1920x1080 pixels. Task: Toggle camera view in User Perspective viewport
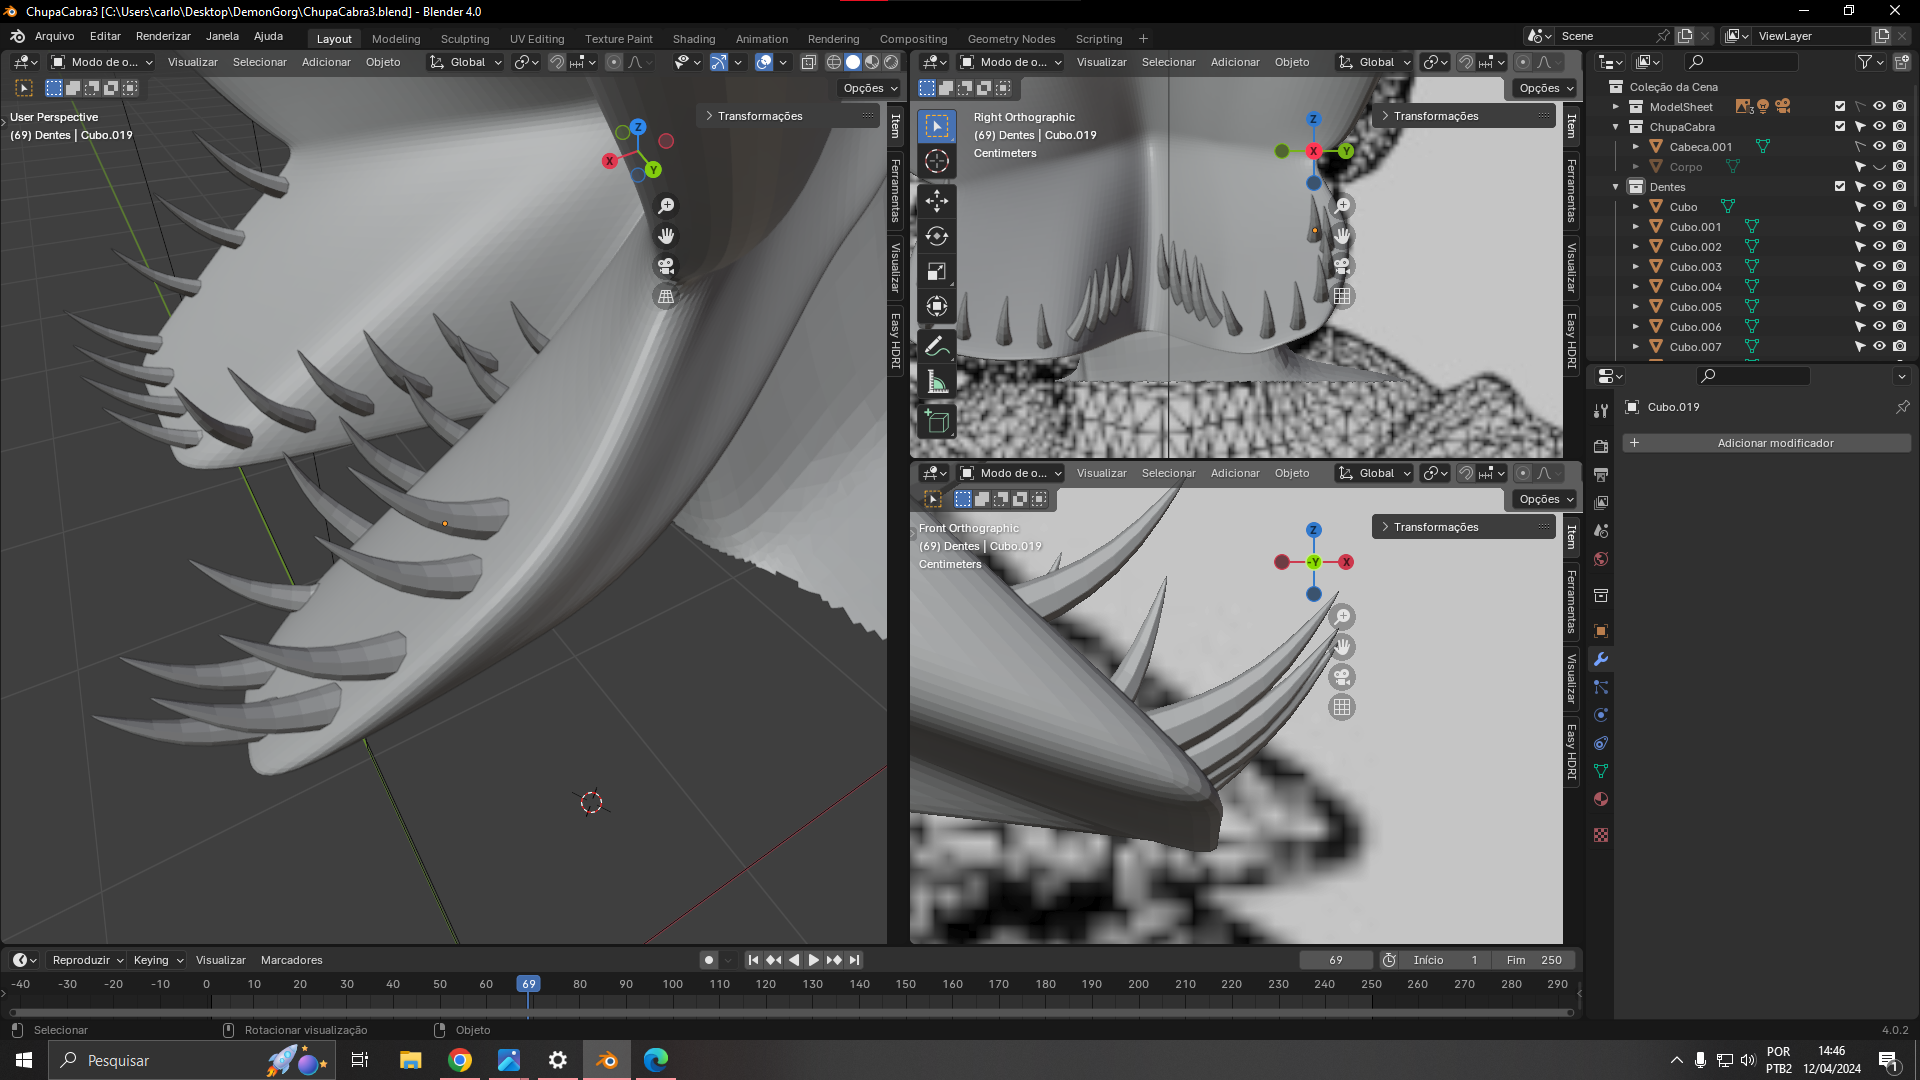point(666,266)
